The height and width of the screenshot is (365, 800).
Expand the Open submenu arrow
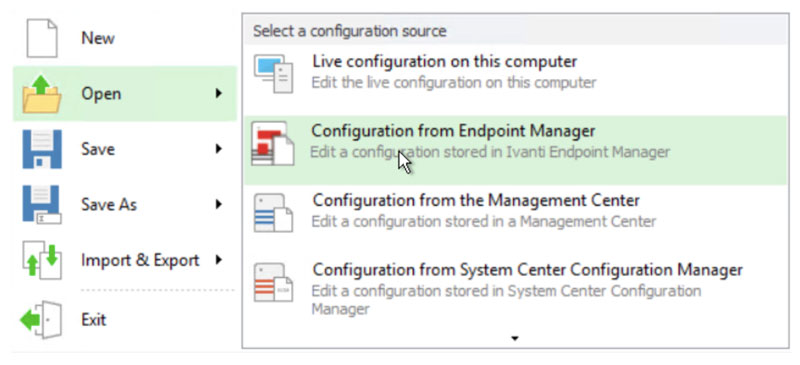218,93
